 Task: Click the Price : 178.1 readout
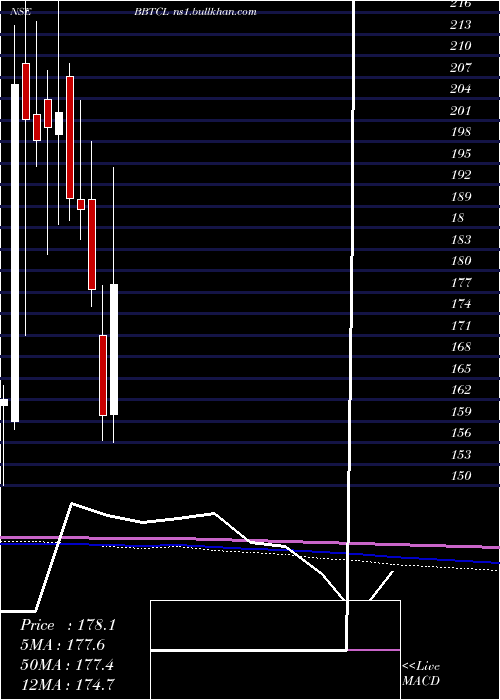point(68,625)
